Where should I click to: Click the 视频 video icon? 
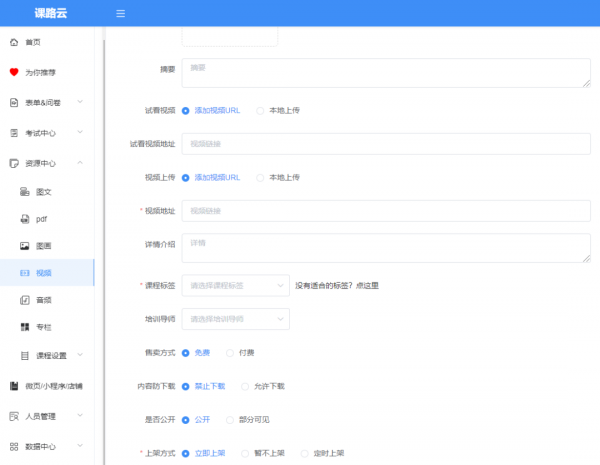click(x=25, y=273)
